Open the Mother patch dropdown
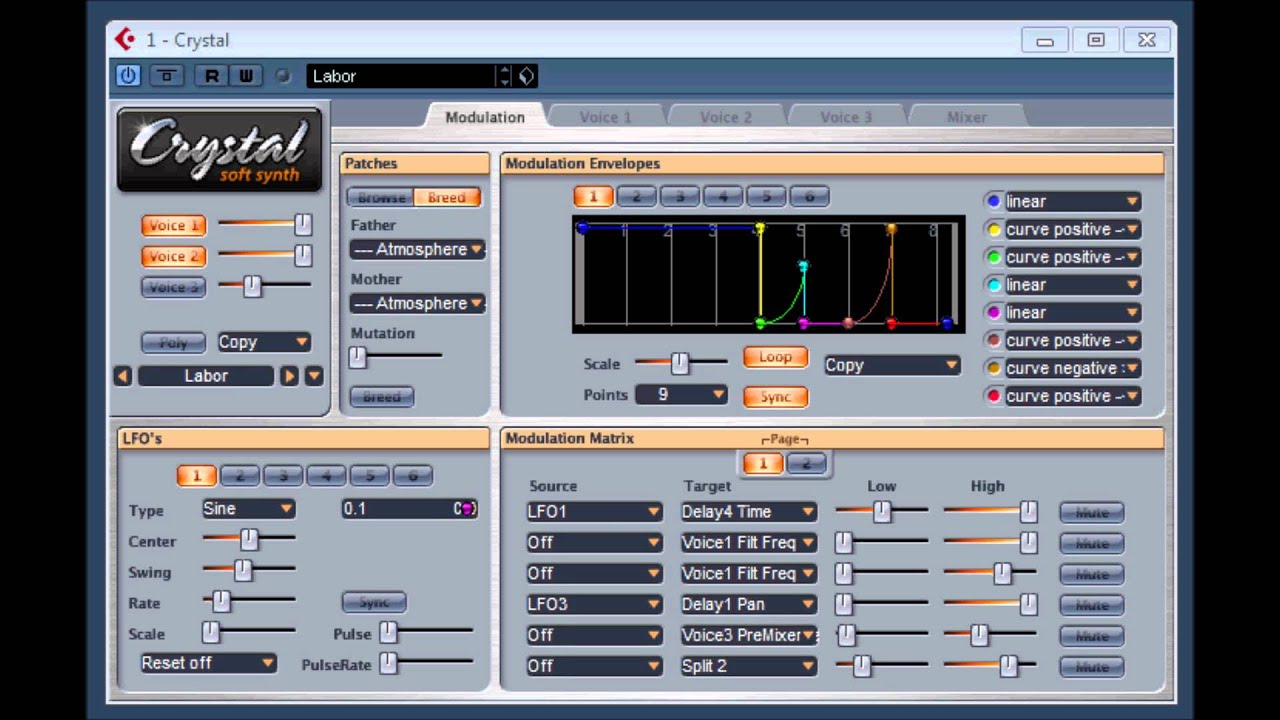This screenshot has height=720, width=1280. point(418,303)
